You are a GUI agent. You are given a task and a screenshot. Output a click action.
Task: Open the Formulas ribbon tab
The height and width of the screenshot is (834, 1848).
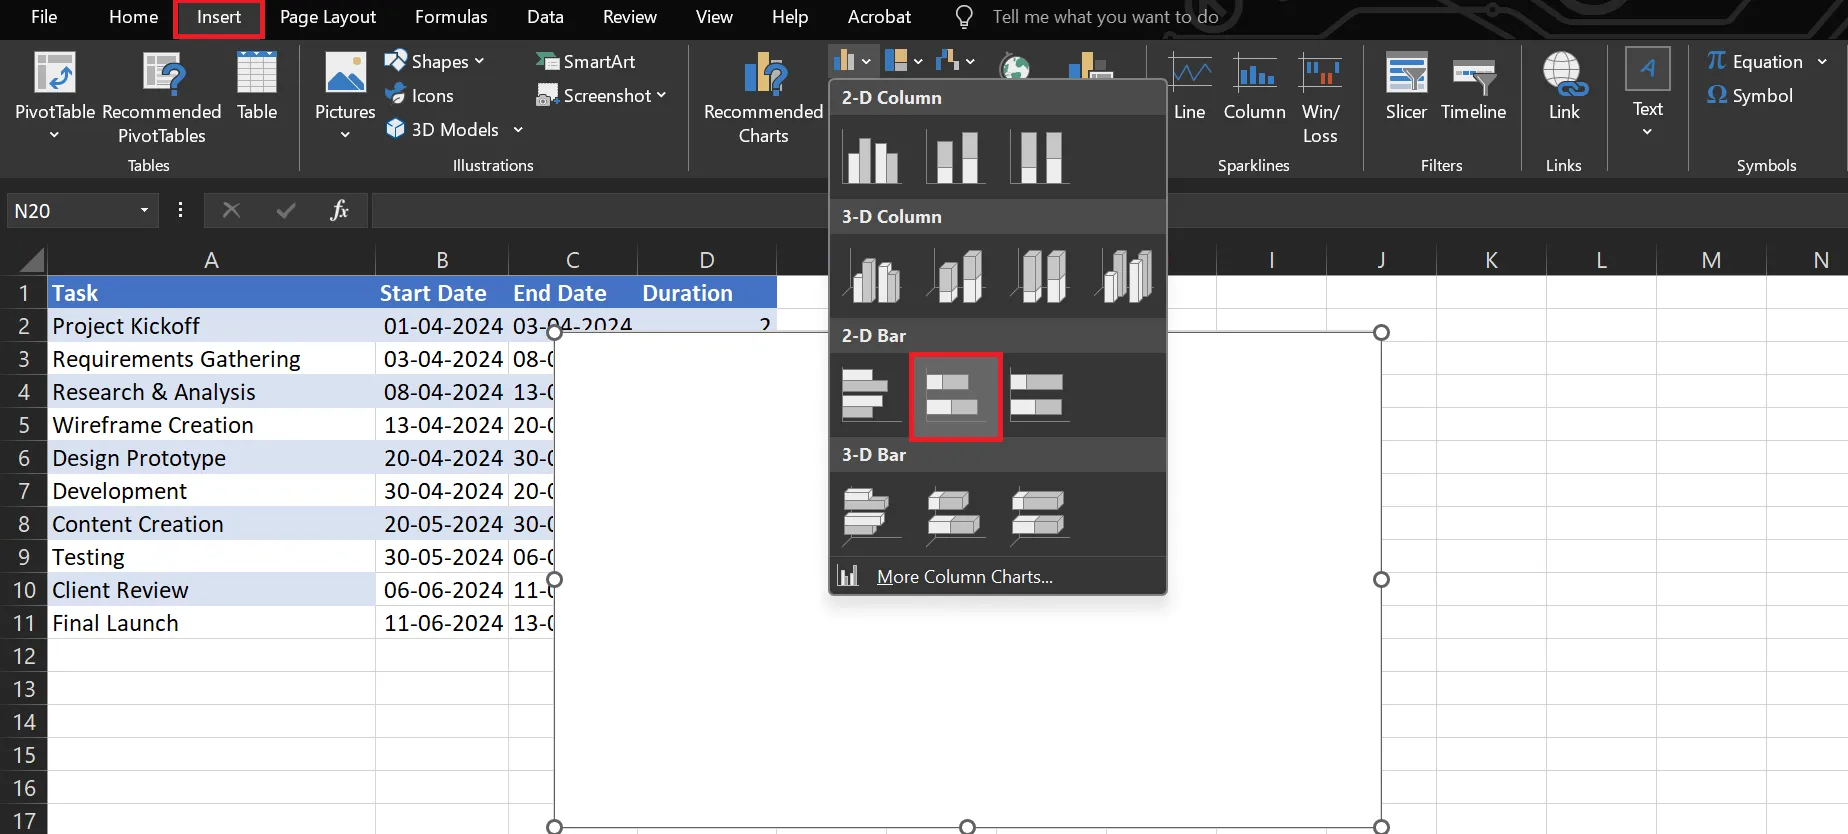pyautogui.click(x=451, y=17)
